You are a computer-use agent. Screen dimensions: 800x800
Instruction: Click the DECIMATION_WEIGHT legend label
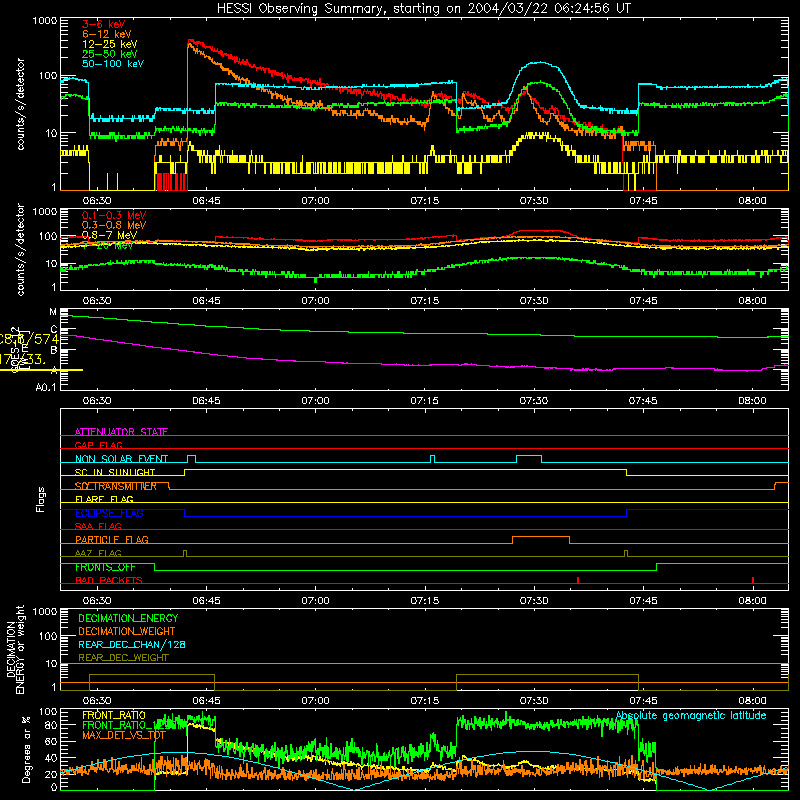(127, 632)
